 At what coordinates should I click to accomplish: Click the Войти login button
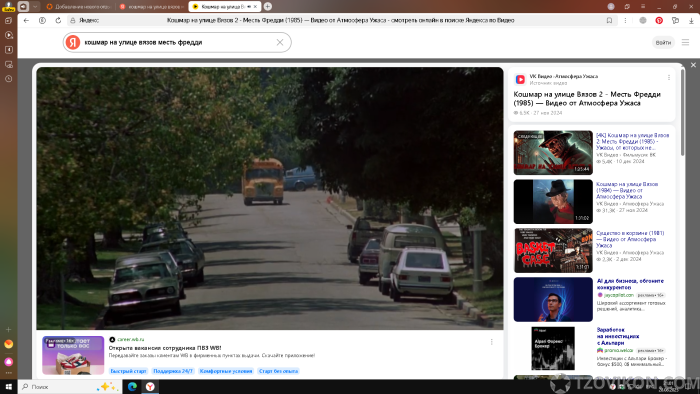coord(663,42)
